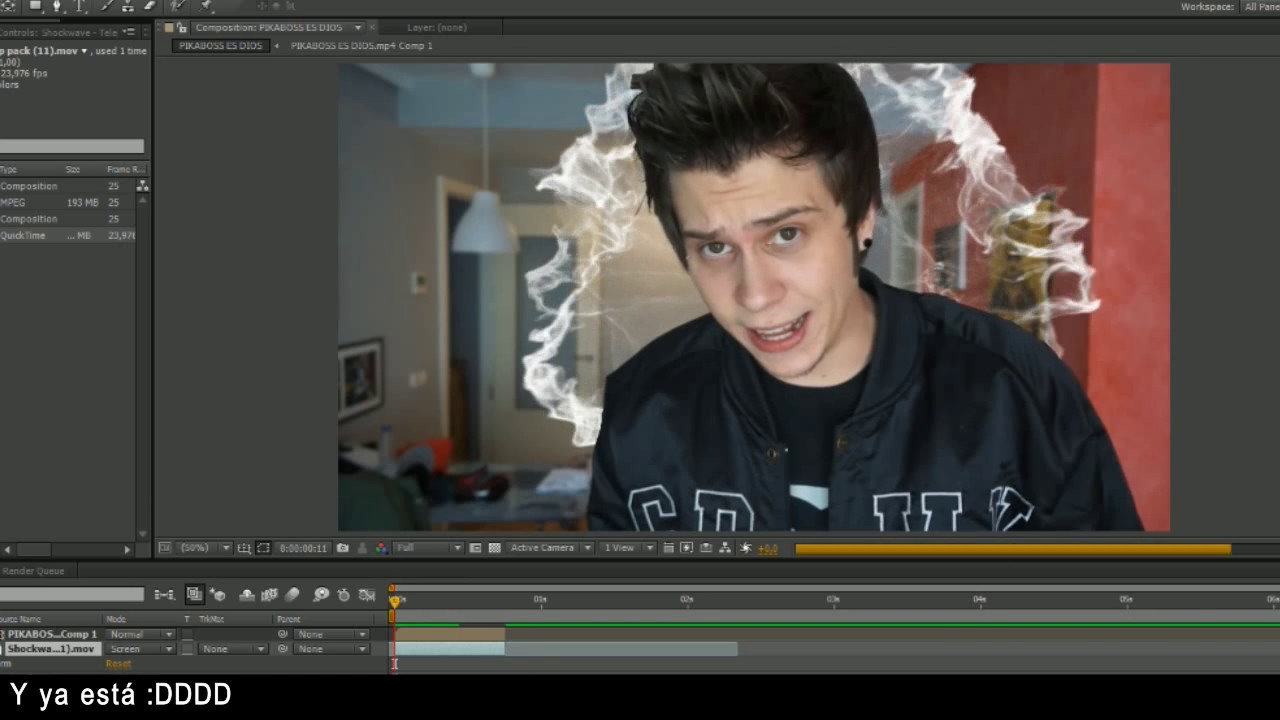Toggle Preserve Transparency box for PIKABOS Comp 1
Screen dimensions: 1280x720
tap(187, 634)
